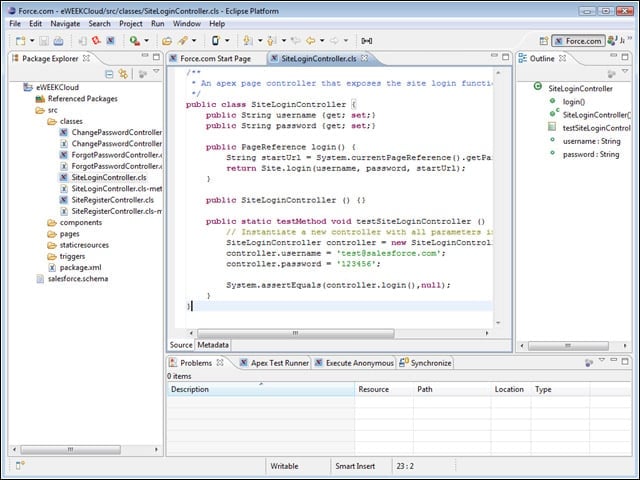The height and width of the screenshot is (480, 640).
Task: Click the Force.com blue X toolbar icon
Action: tap(111, 40)
